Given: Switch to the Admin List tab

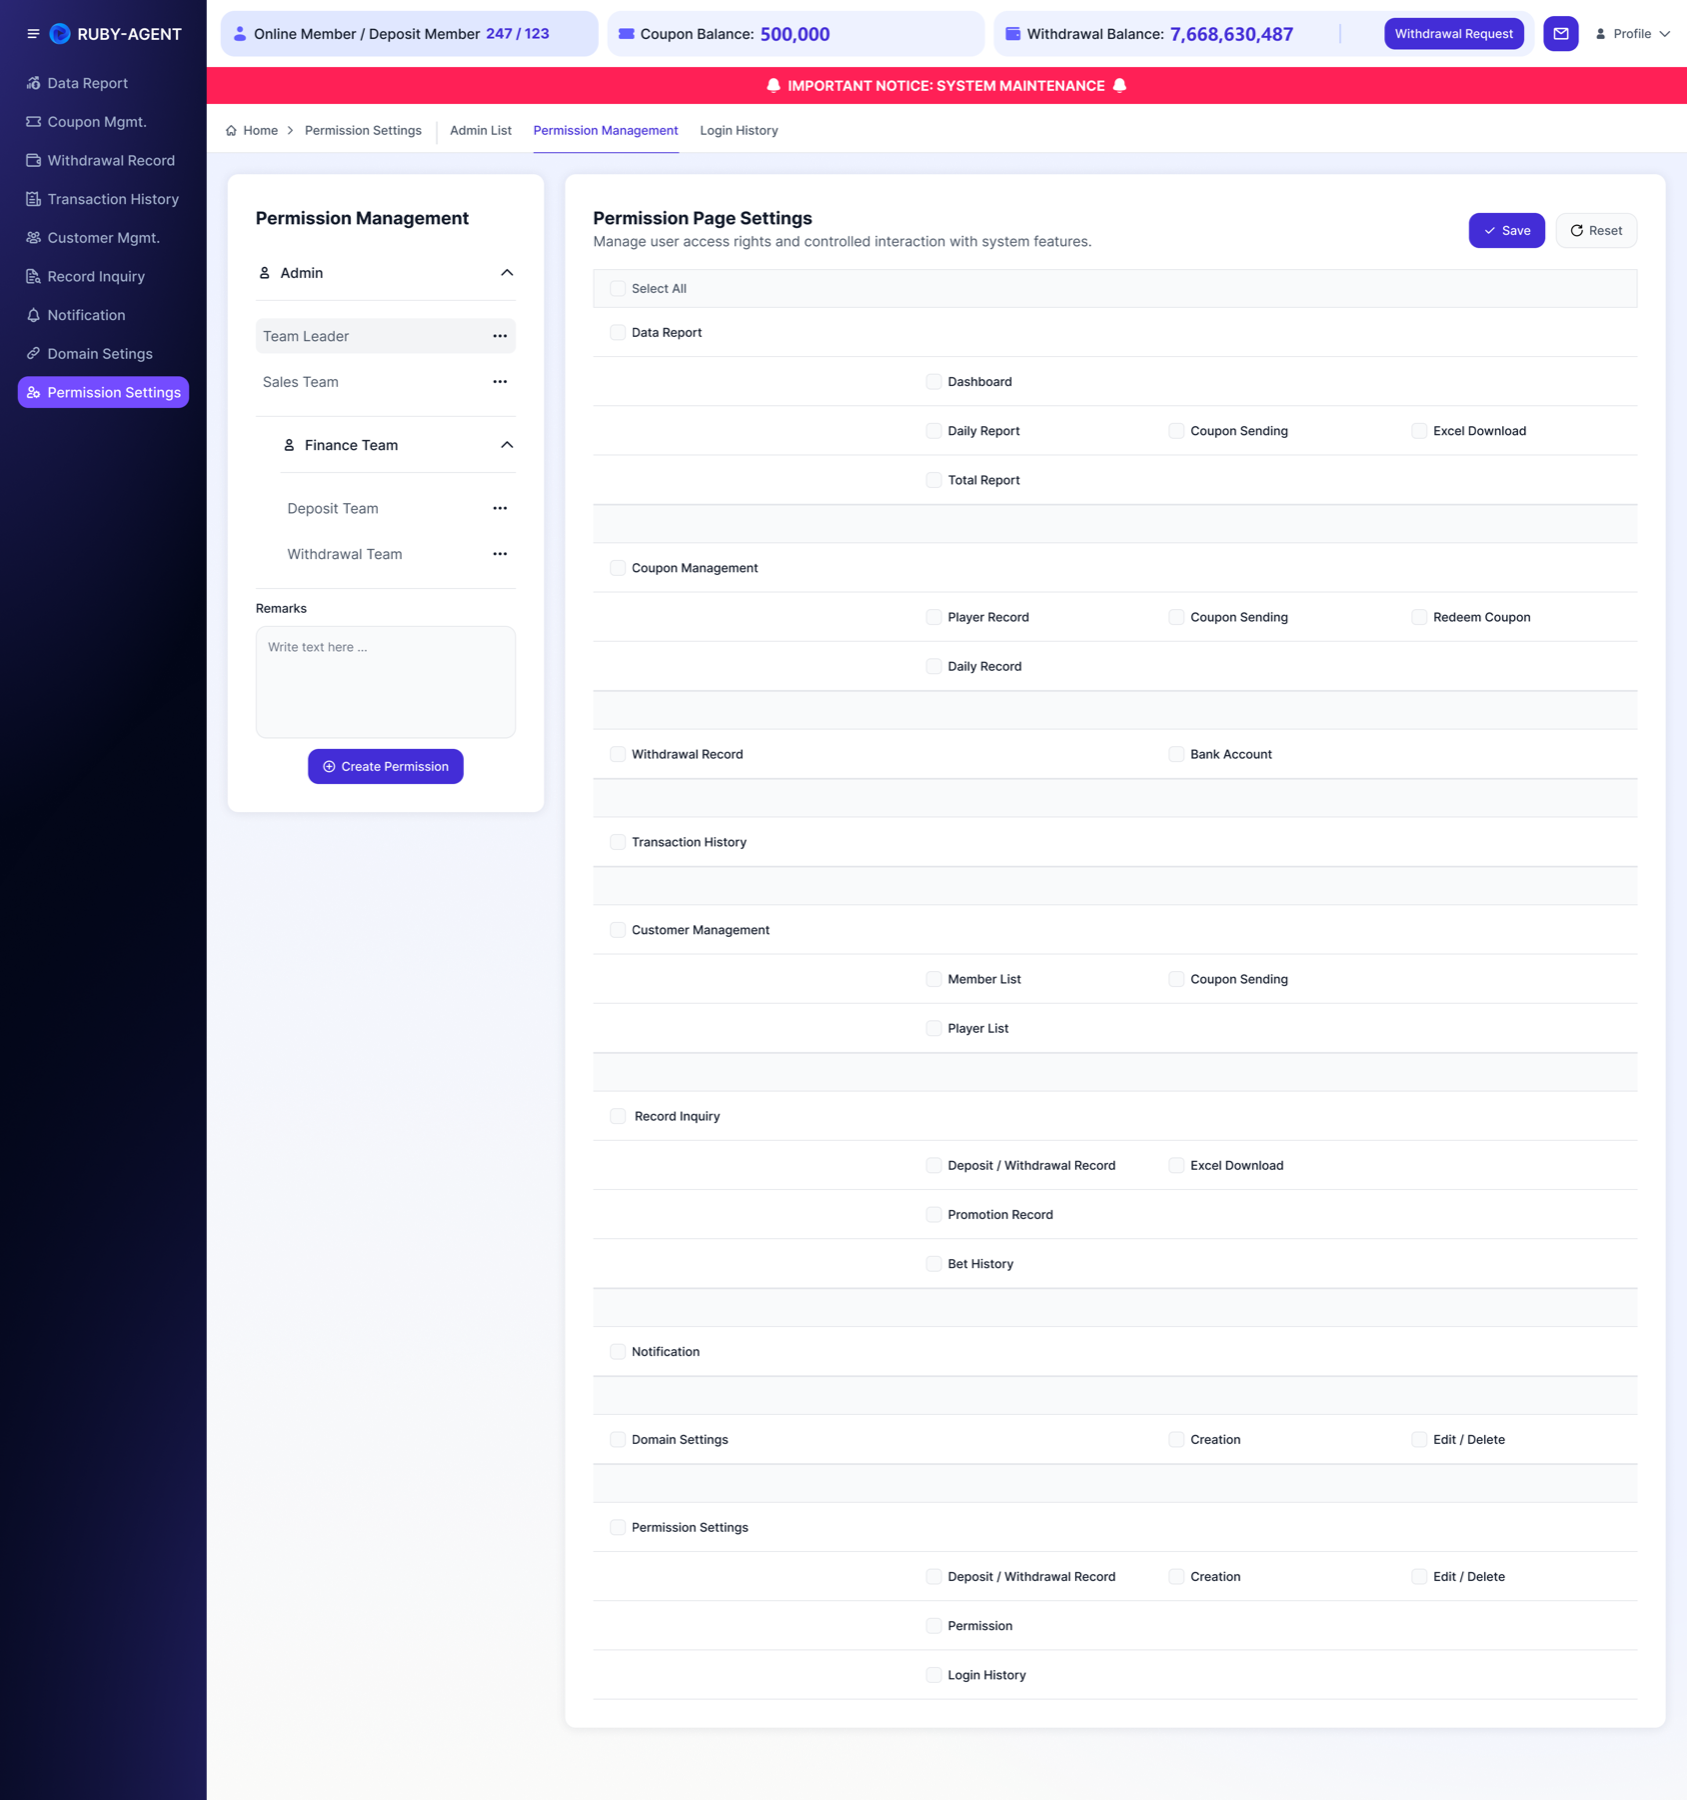Looking at the screenshot, I should click(481, 131).
